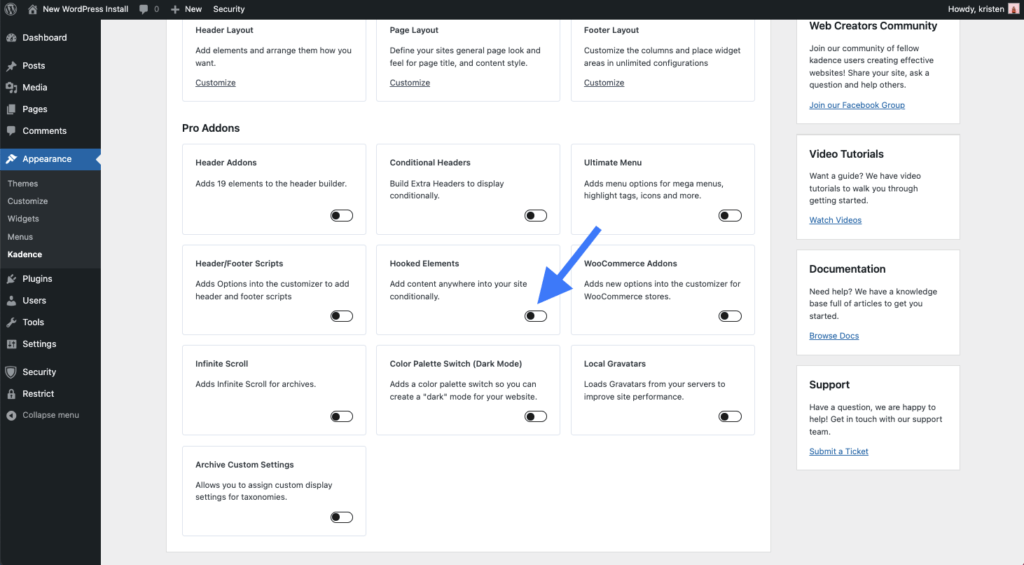Click the Pro Addons heading

pos(211,128)
